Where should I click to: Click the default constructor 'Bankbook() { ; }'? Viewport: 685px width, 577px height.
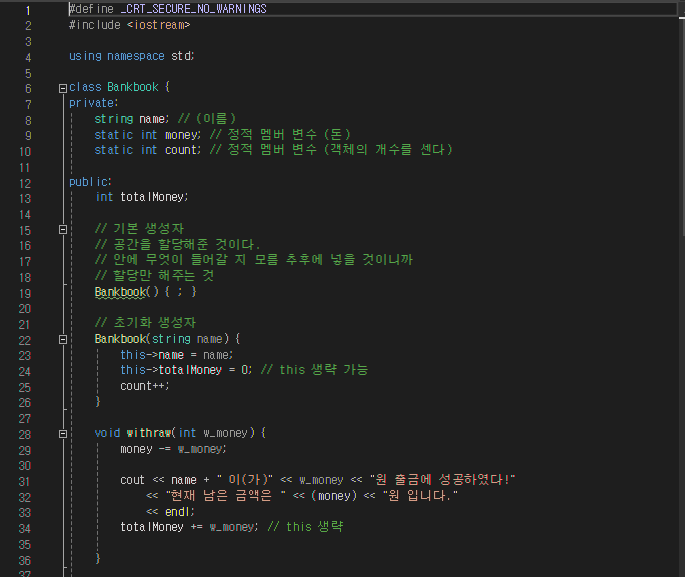click(145, 292)
